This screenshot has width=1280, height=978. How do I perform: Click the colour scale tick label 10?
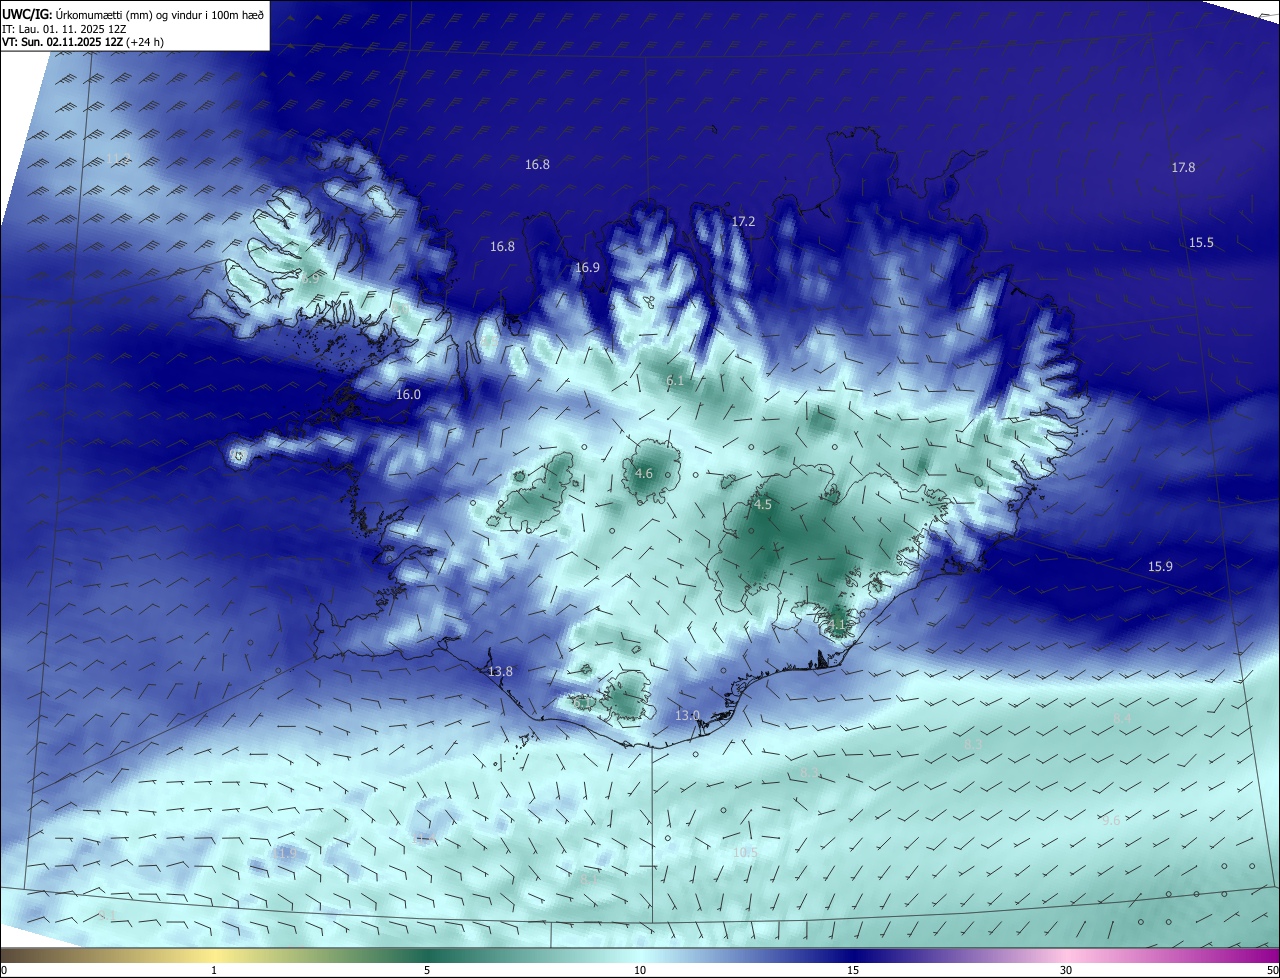tap(640, 970)
